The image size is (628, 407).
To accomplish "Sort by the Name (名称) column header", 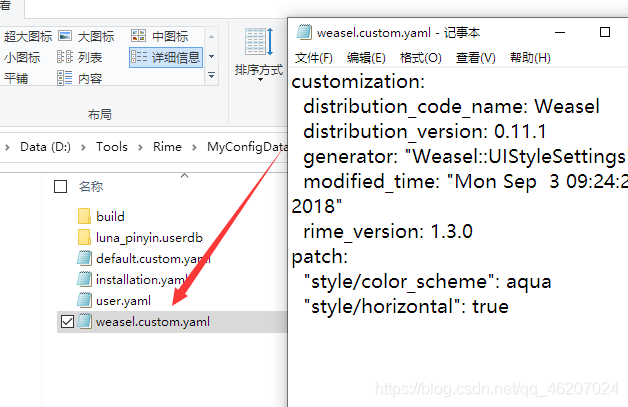I will [91, 186].
